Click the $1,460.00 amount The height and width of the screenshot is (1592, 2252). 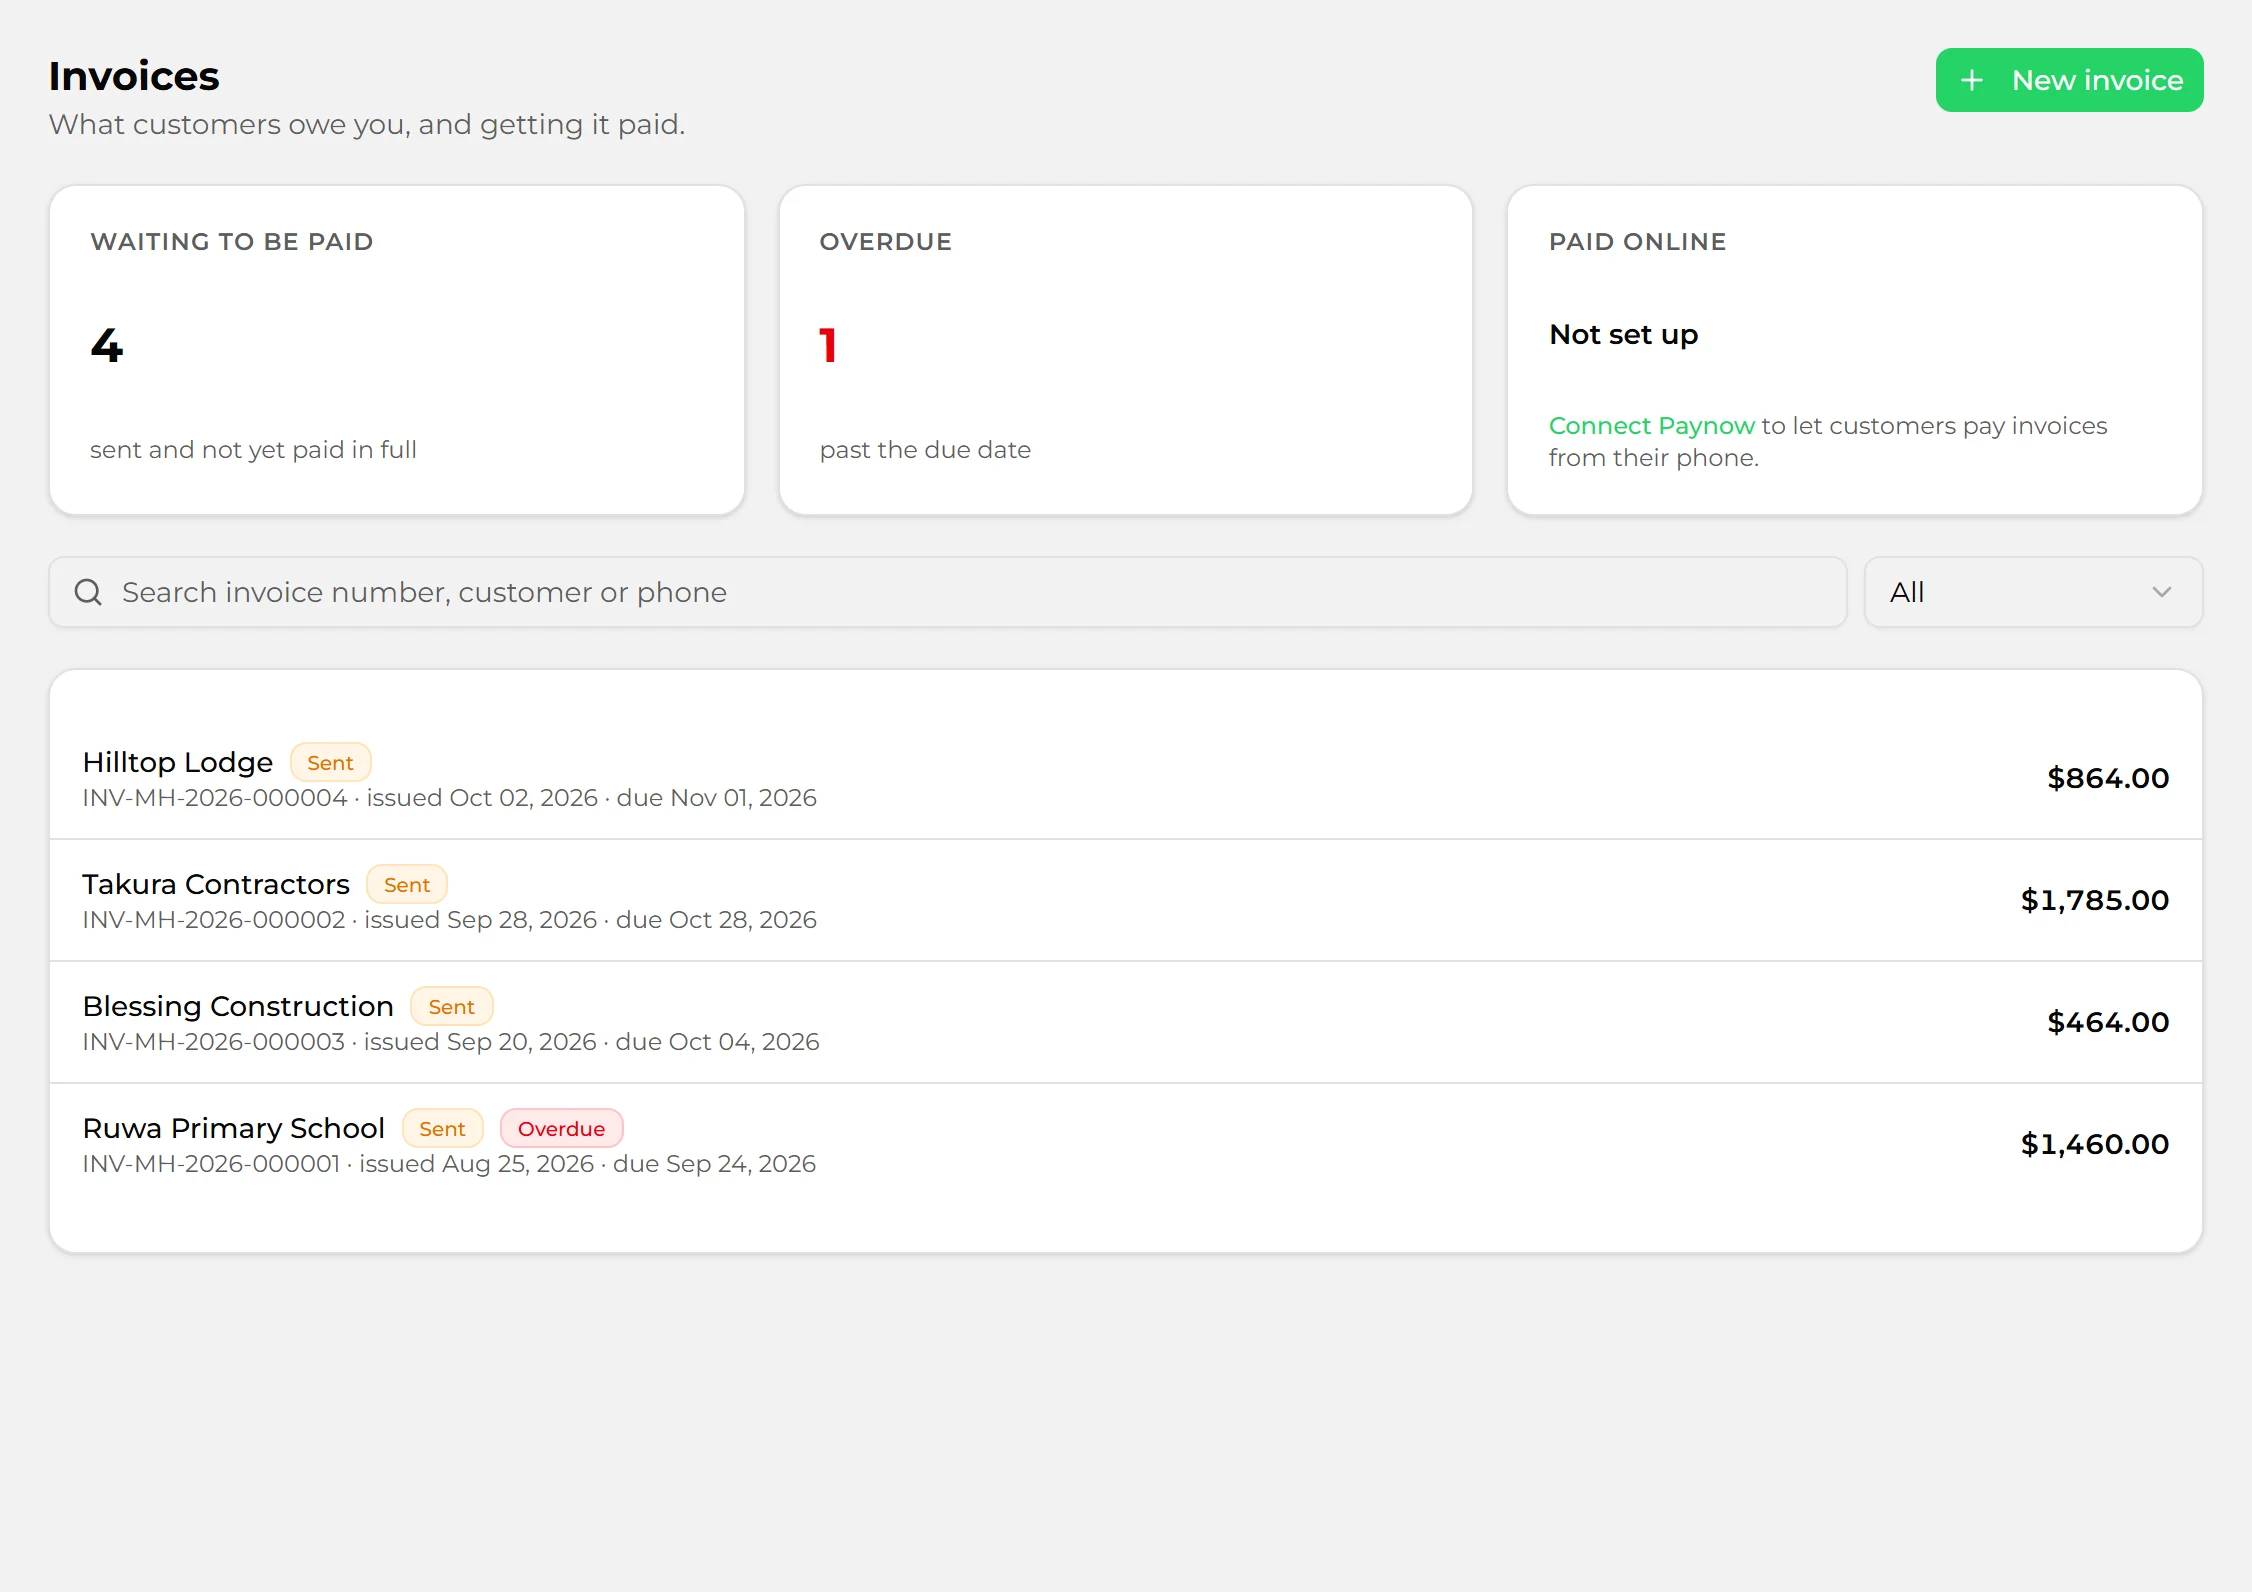coord(2095,1144)
